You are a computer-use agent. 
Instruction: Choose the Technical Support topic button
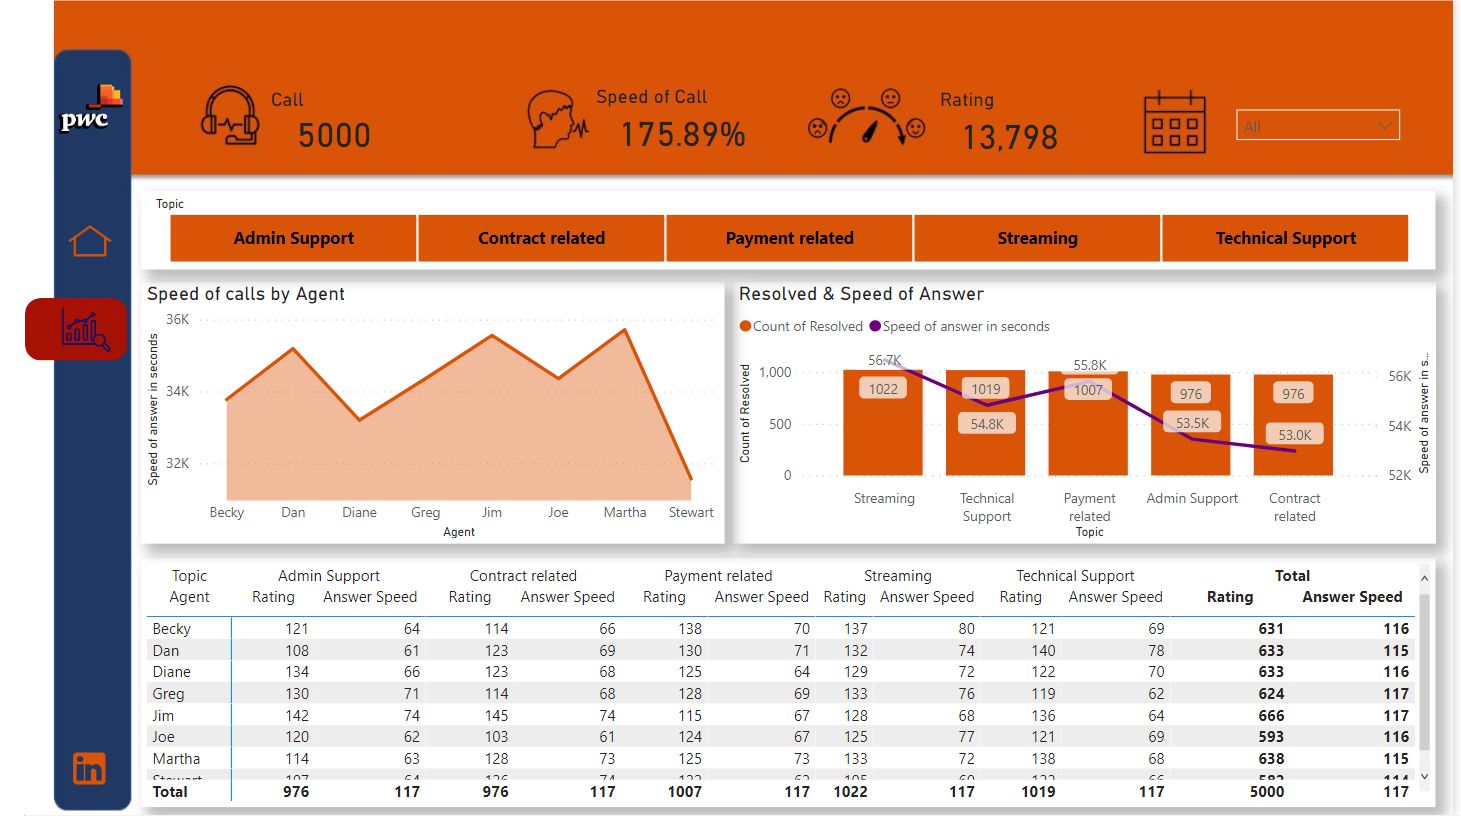[1285, 238]
